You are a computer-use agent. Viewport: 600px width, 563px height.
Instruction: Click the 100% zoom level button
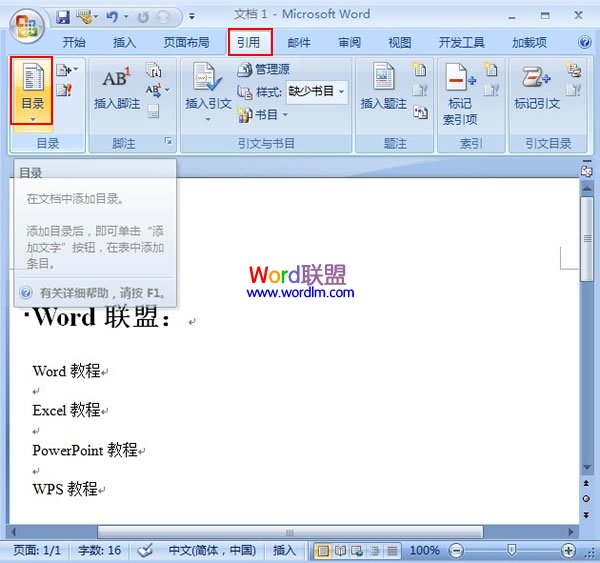pos(424,550)
